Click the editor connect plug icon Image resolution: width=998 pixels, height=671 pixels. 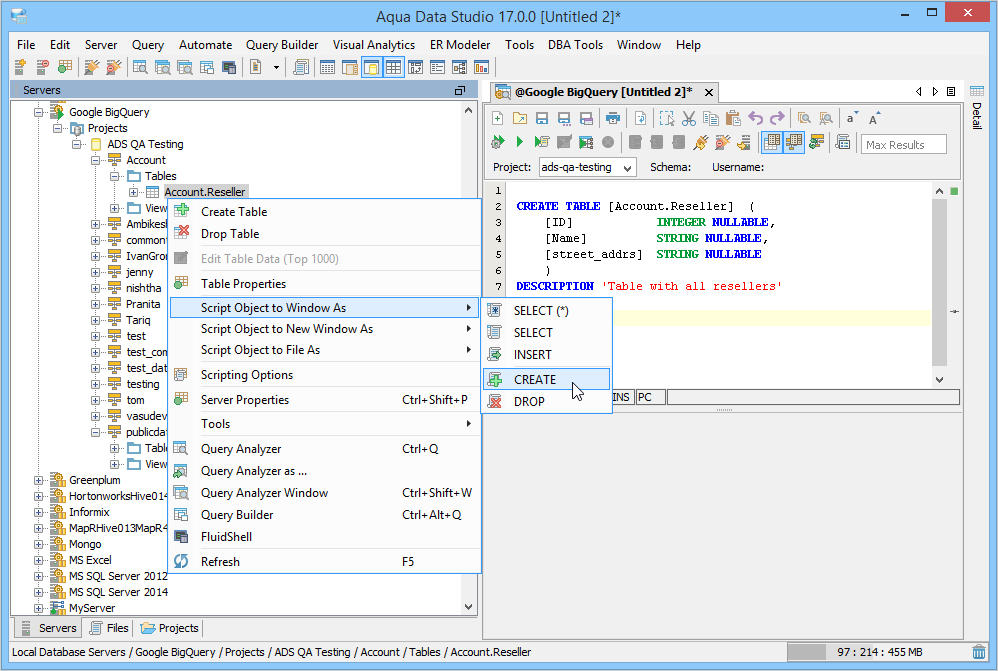click(700, 142)
